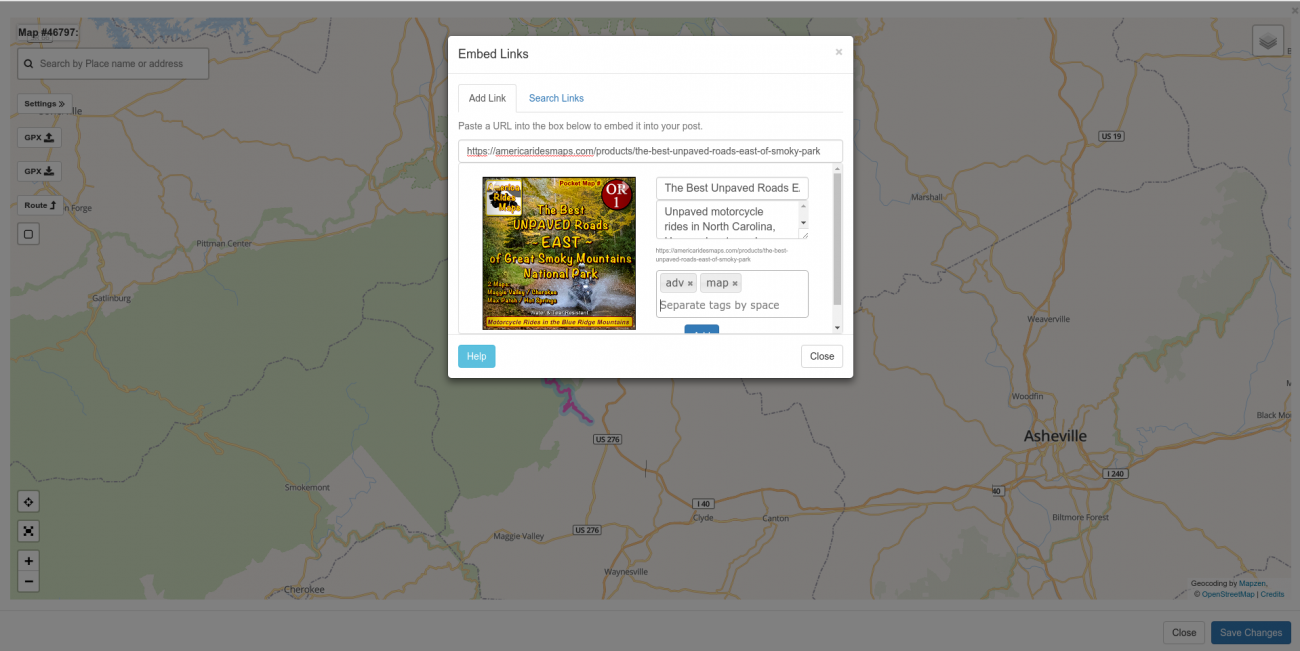The height and width of the screenshot is (651, 1300).
Task: Click the square draw-shape tool below Route
Action: coord(28,234)
